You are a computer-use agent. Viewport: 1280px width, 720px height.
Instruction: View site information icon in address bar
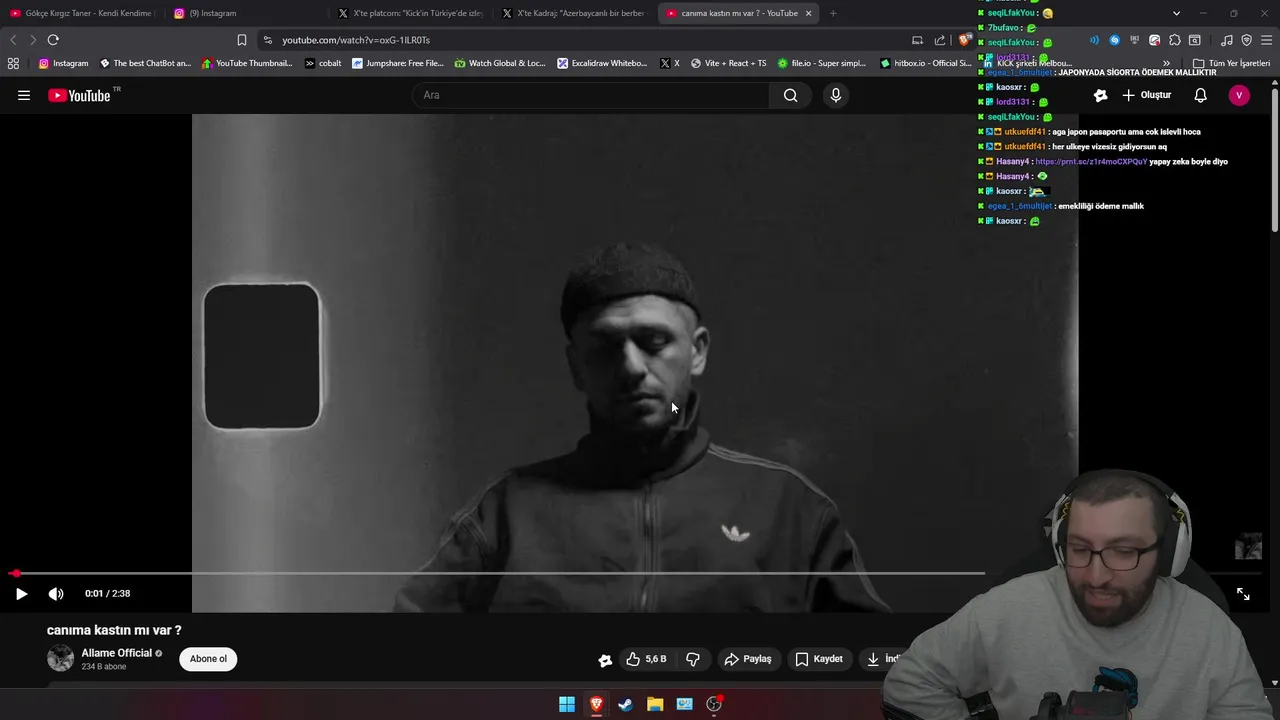coord(267,40)
